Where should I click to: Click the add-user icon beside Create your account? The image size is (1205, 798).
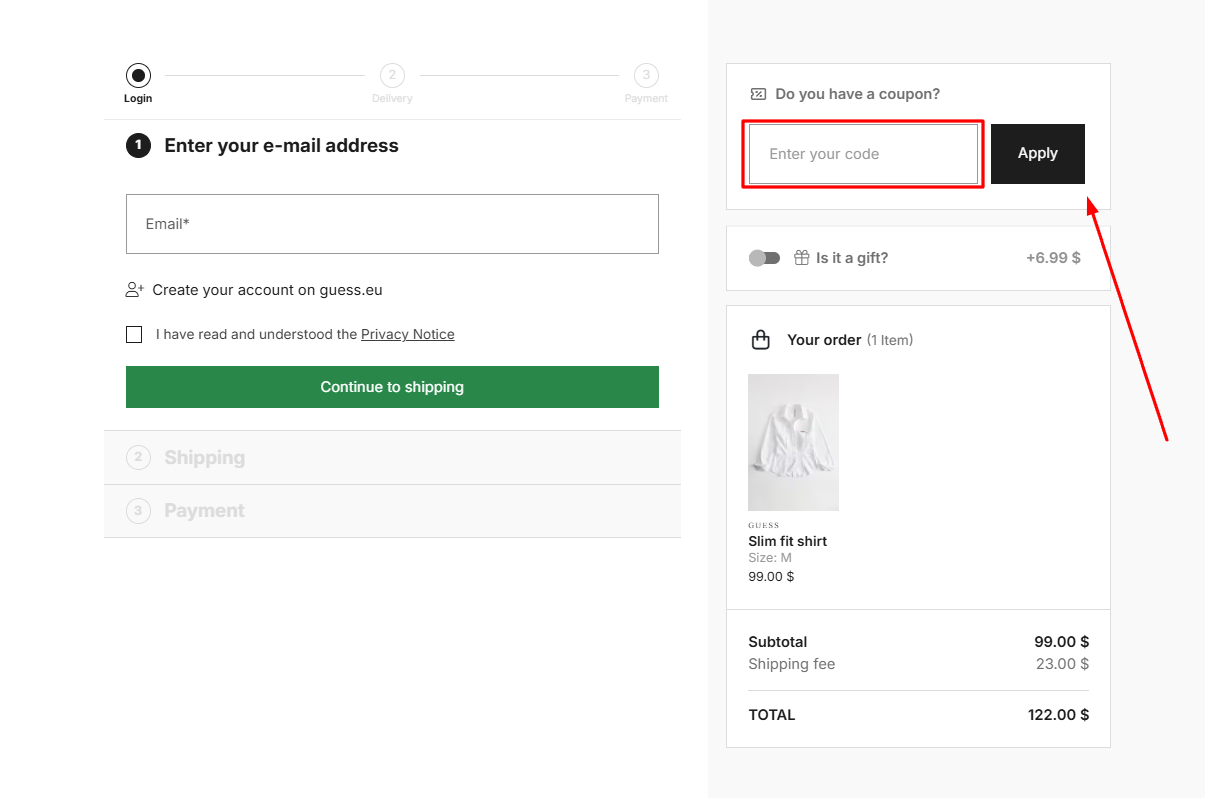135,290
